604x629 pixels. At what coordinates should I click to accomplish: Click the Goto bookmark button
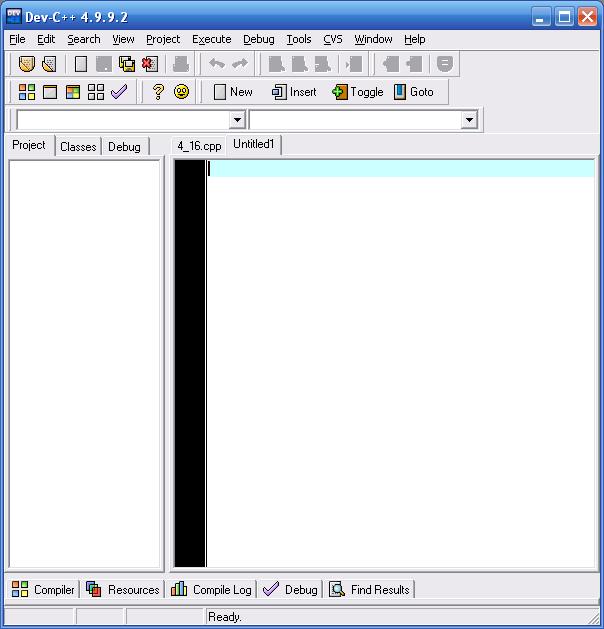coord(413,92)
